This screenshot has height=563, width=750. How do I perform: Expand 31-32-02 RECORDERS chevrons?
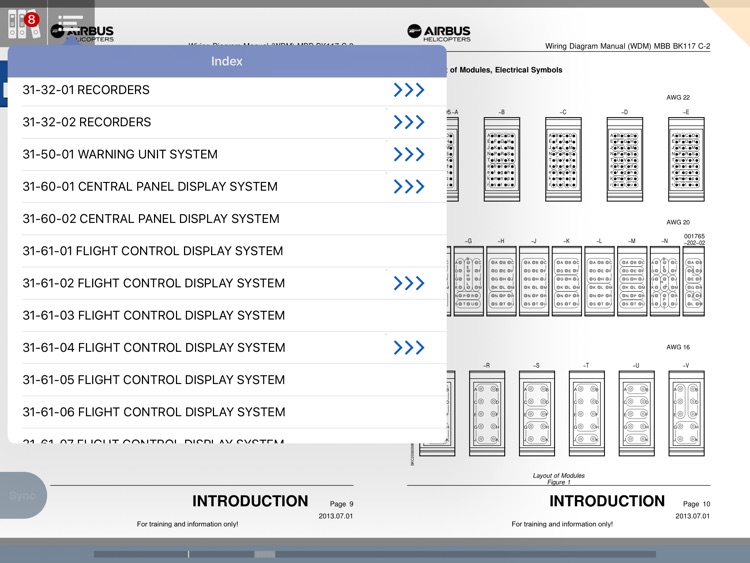(409, 122)
